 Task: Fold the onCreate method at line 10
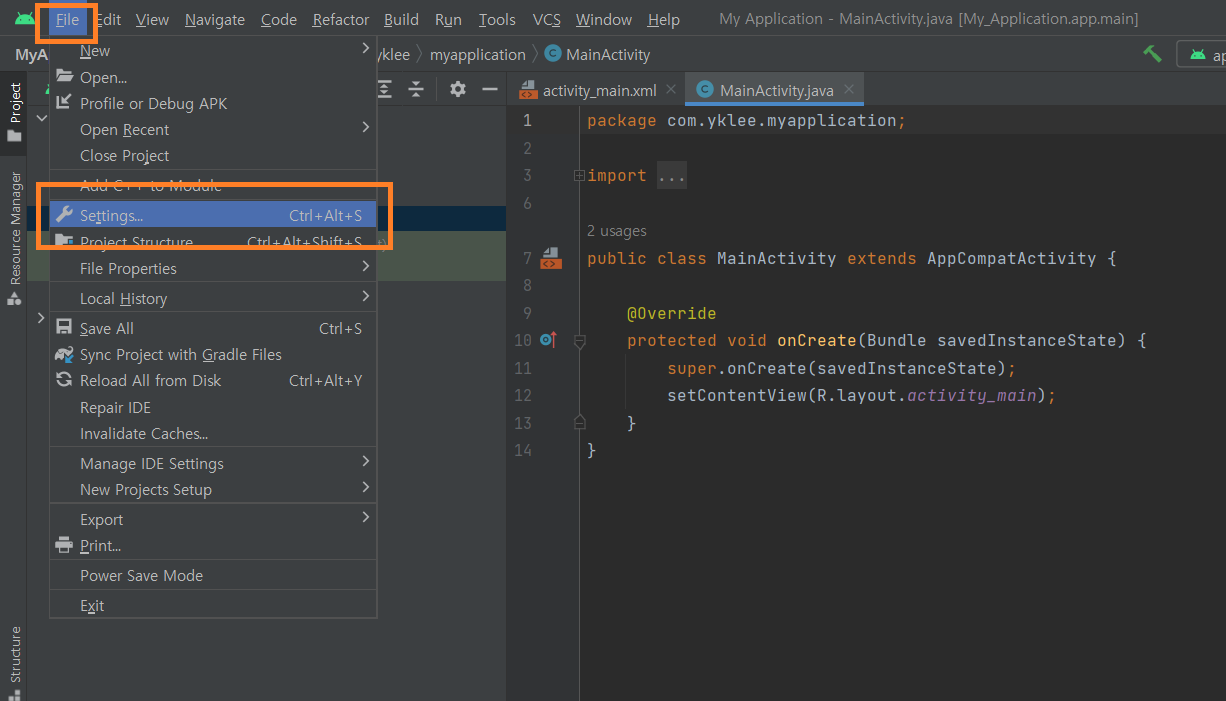[x=579, y=341]
